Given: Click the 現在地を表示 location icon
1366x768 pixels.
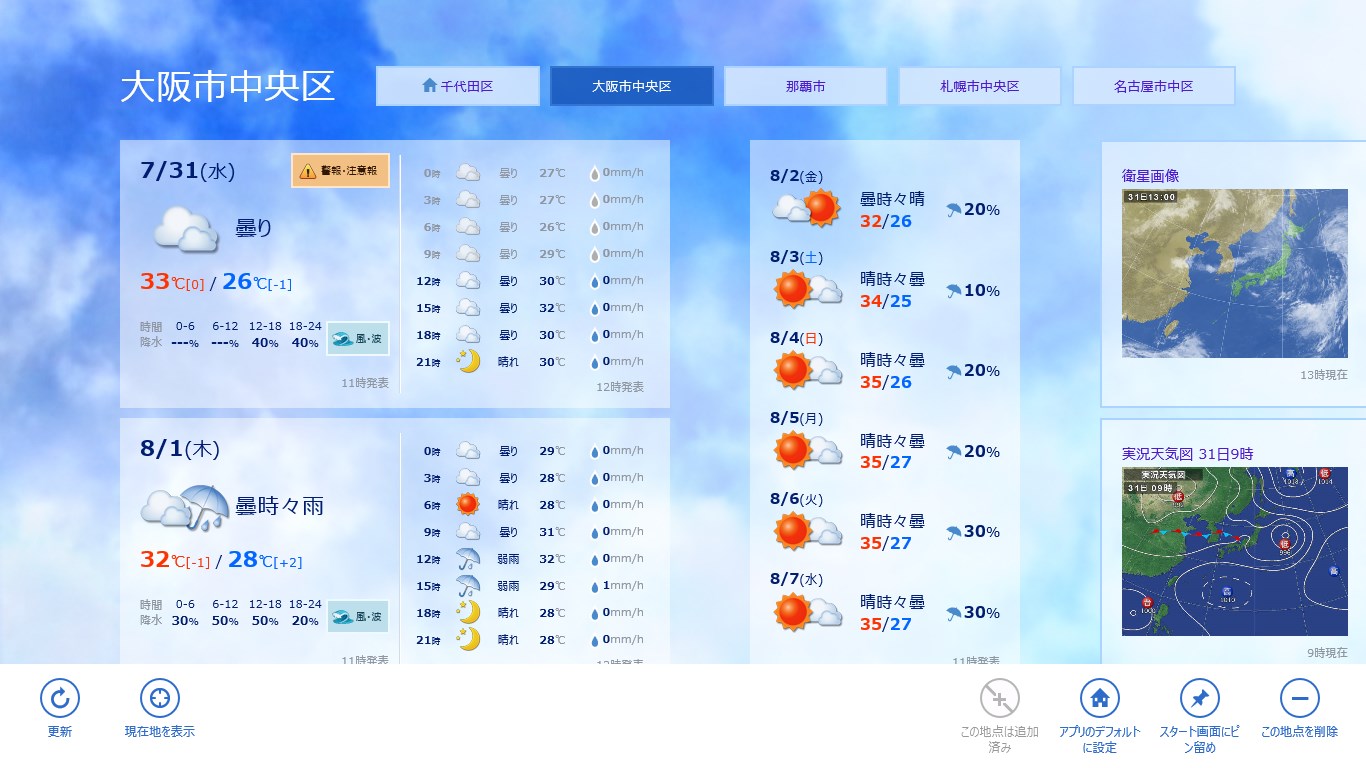Looking at the screenshot, I should pyautogui.click(x=160, y=698).
